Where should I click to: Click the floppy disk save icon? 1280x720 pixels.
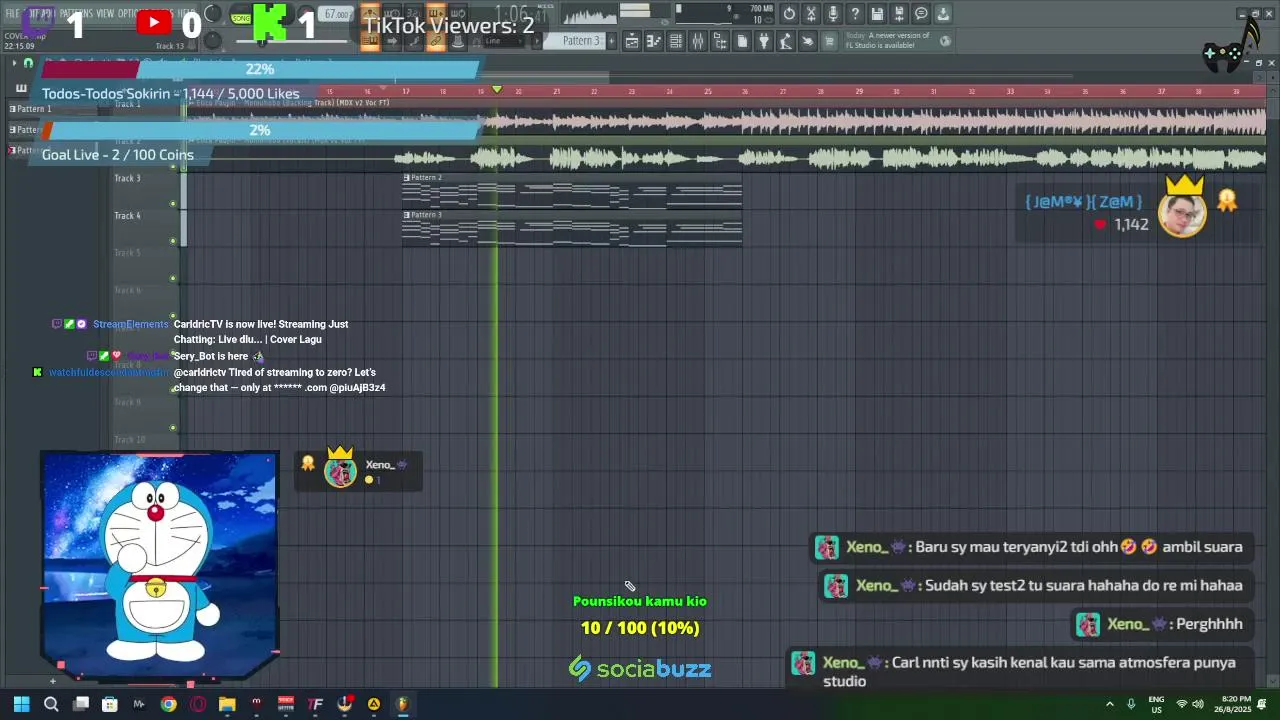click(877, 14)
